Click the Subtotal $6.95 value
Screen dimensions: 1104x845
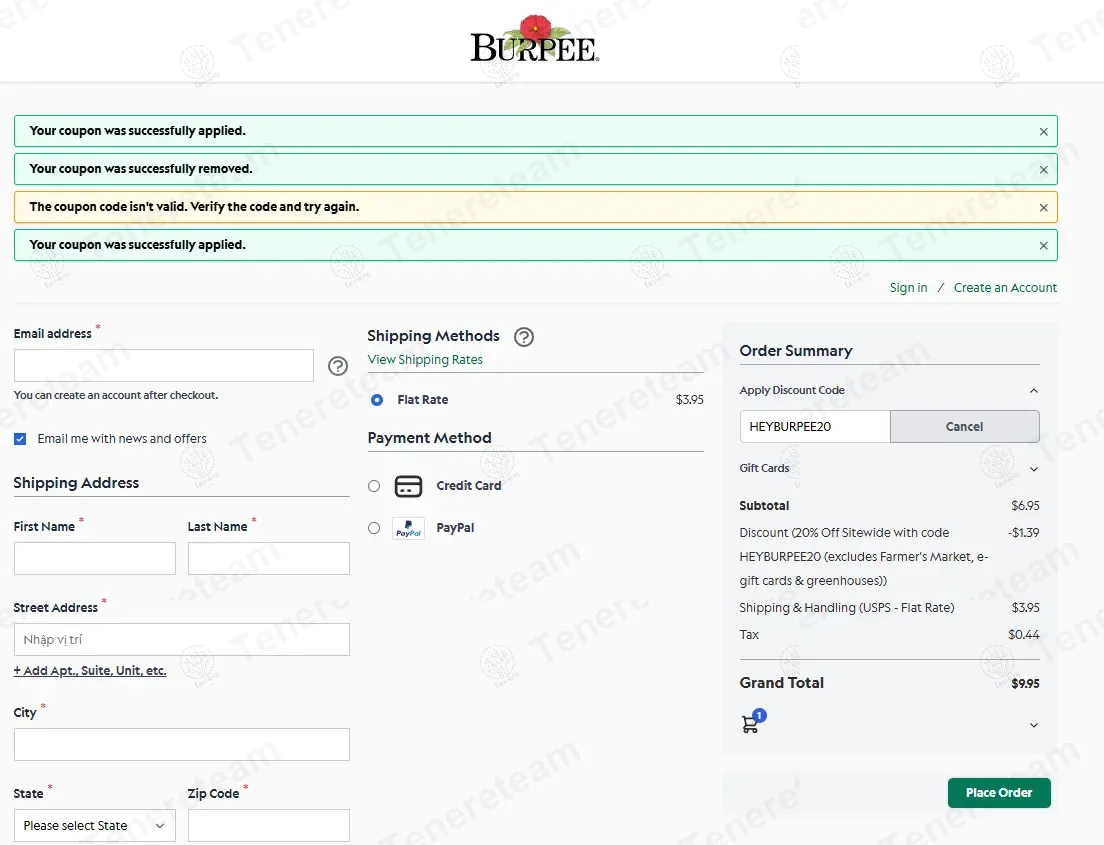pyautogui.click(x=1025, y=506)
